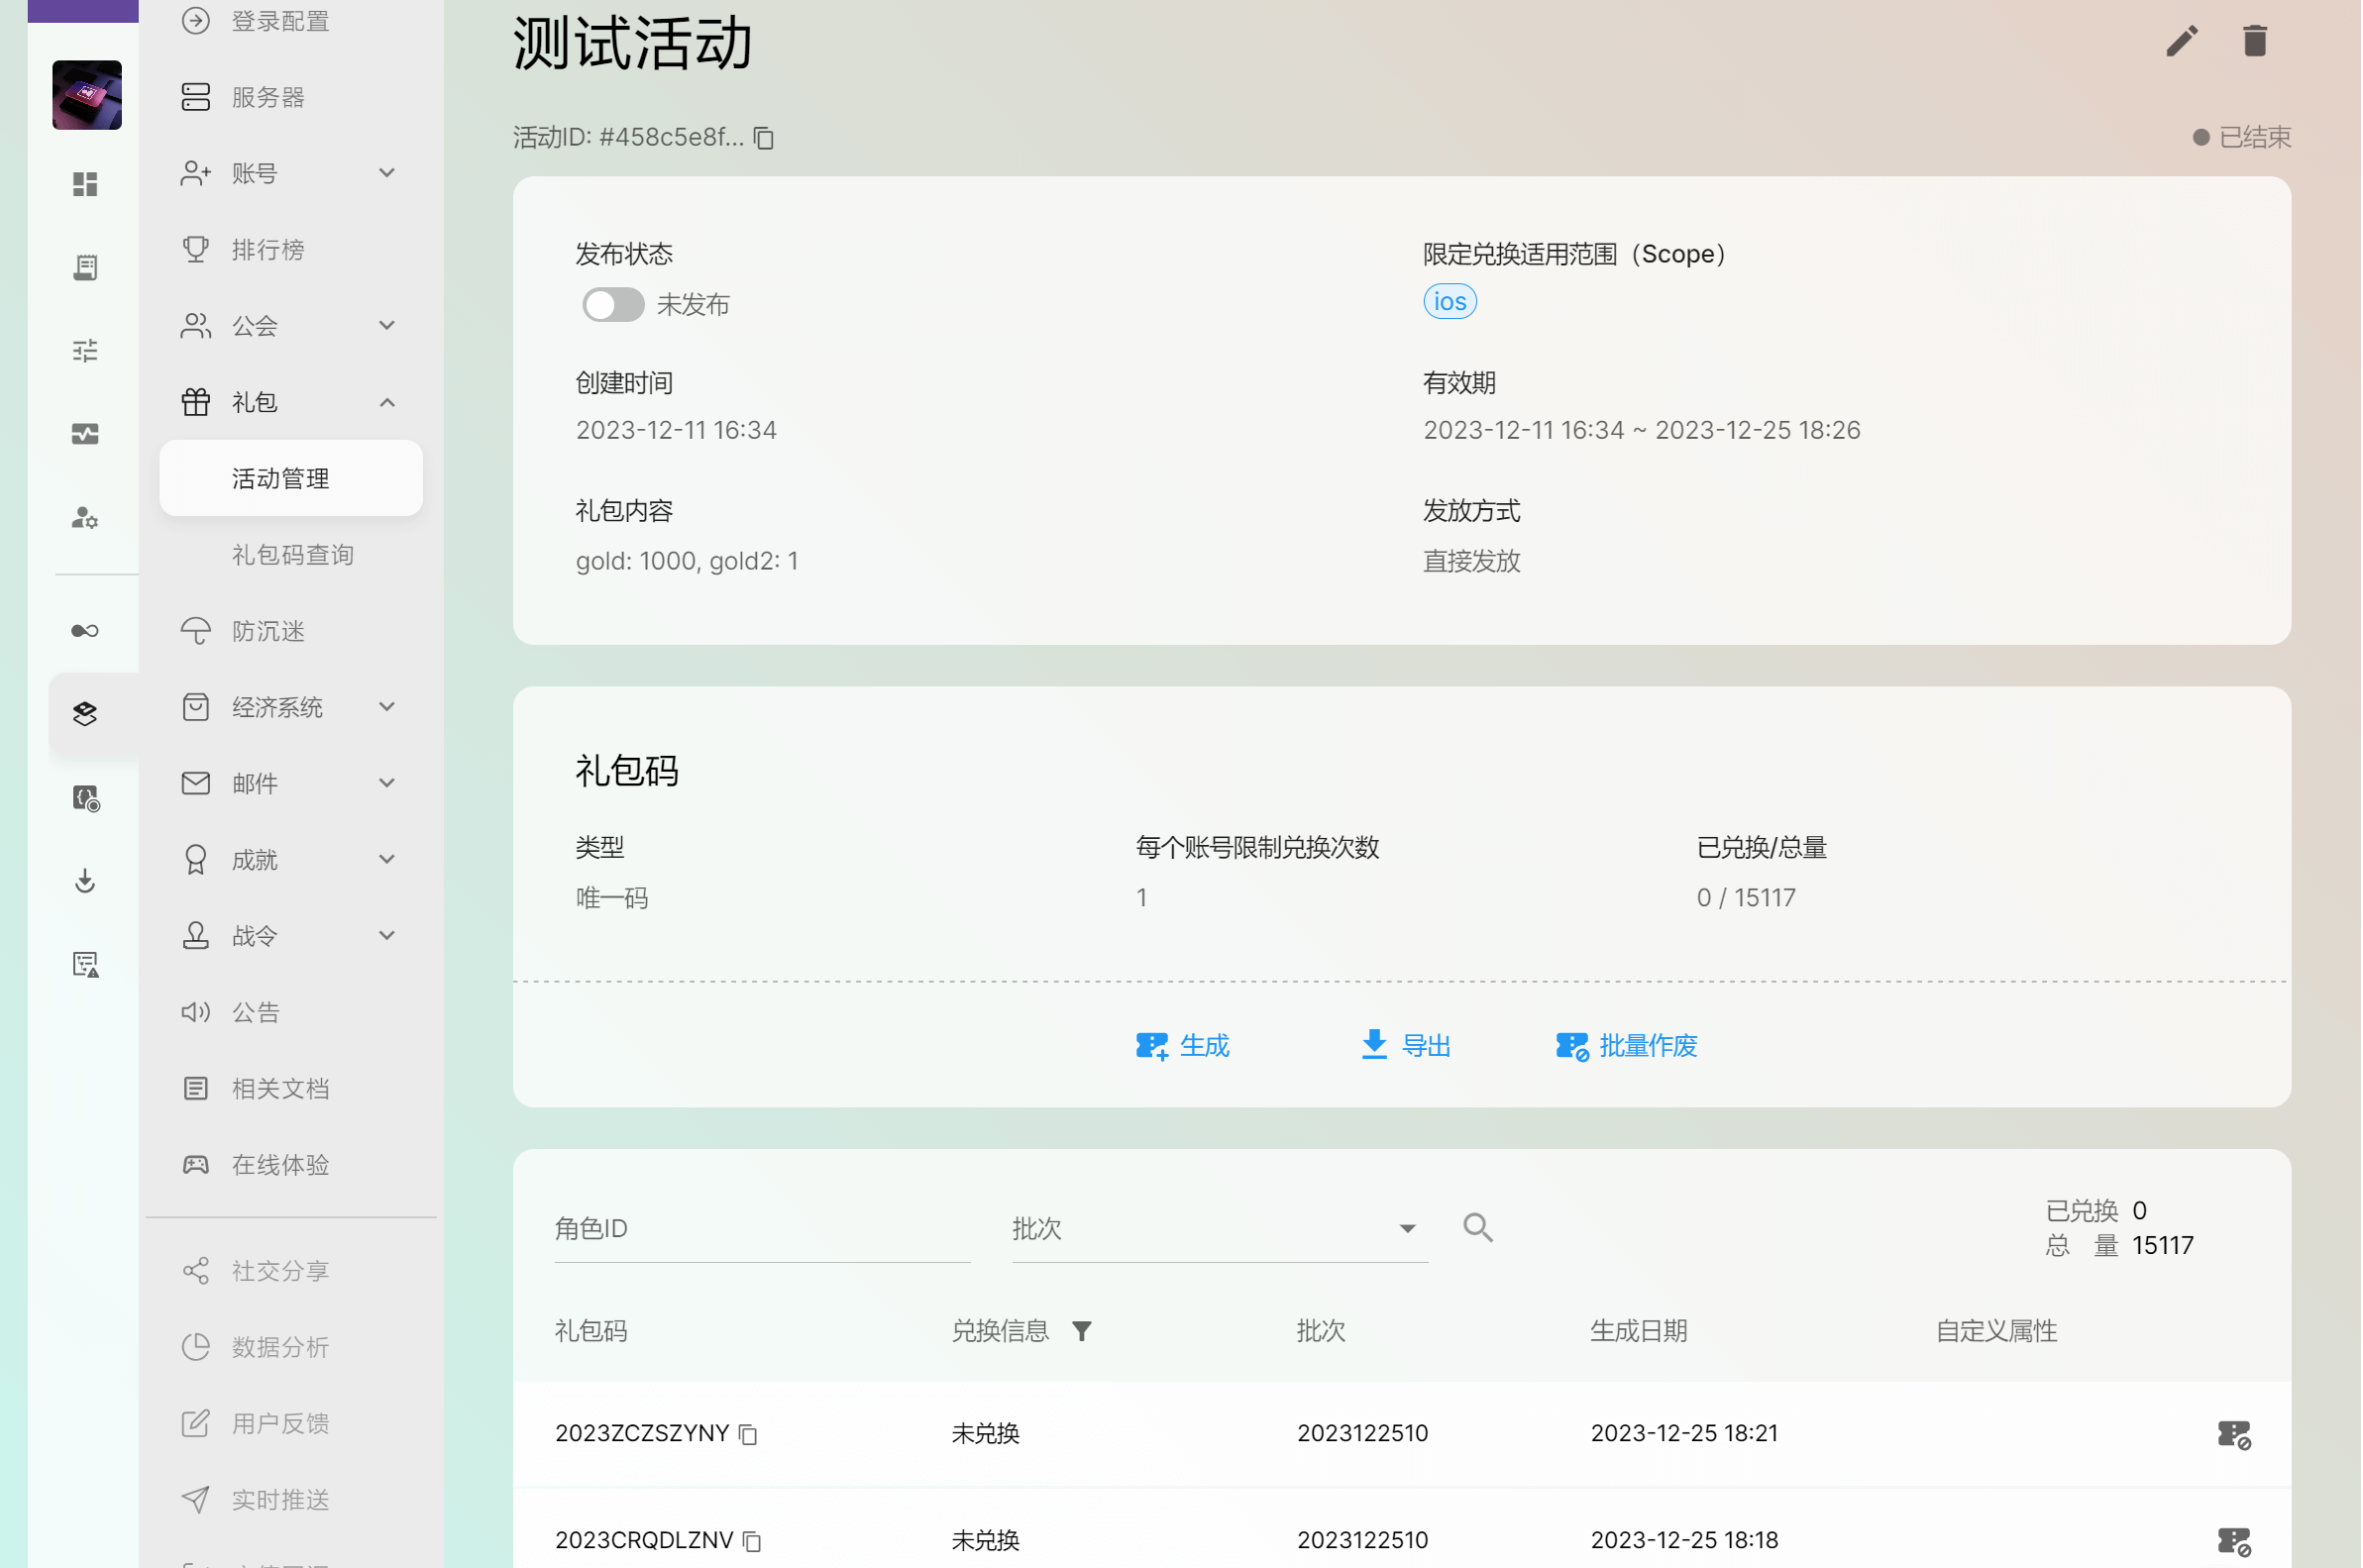The image size is (2363, 1568).
Task: Copy the activity ID with the copy icon
Action: coord(765,138)
